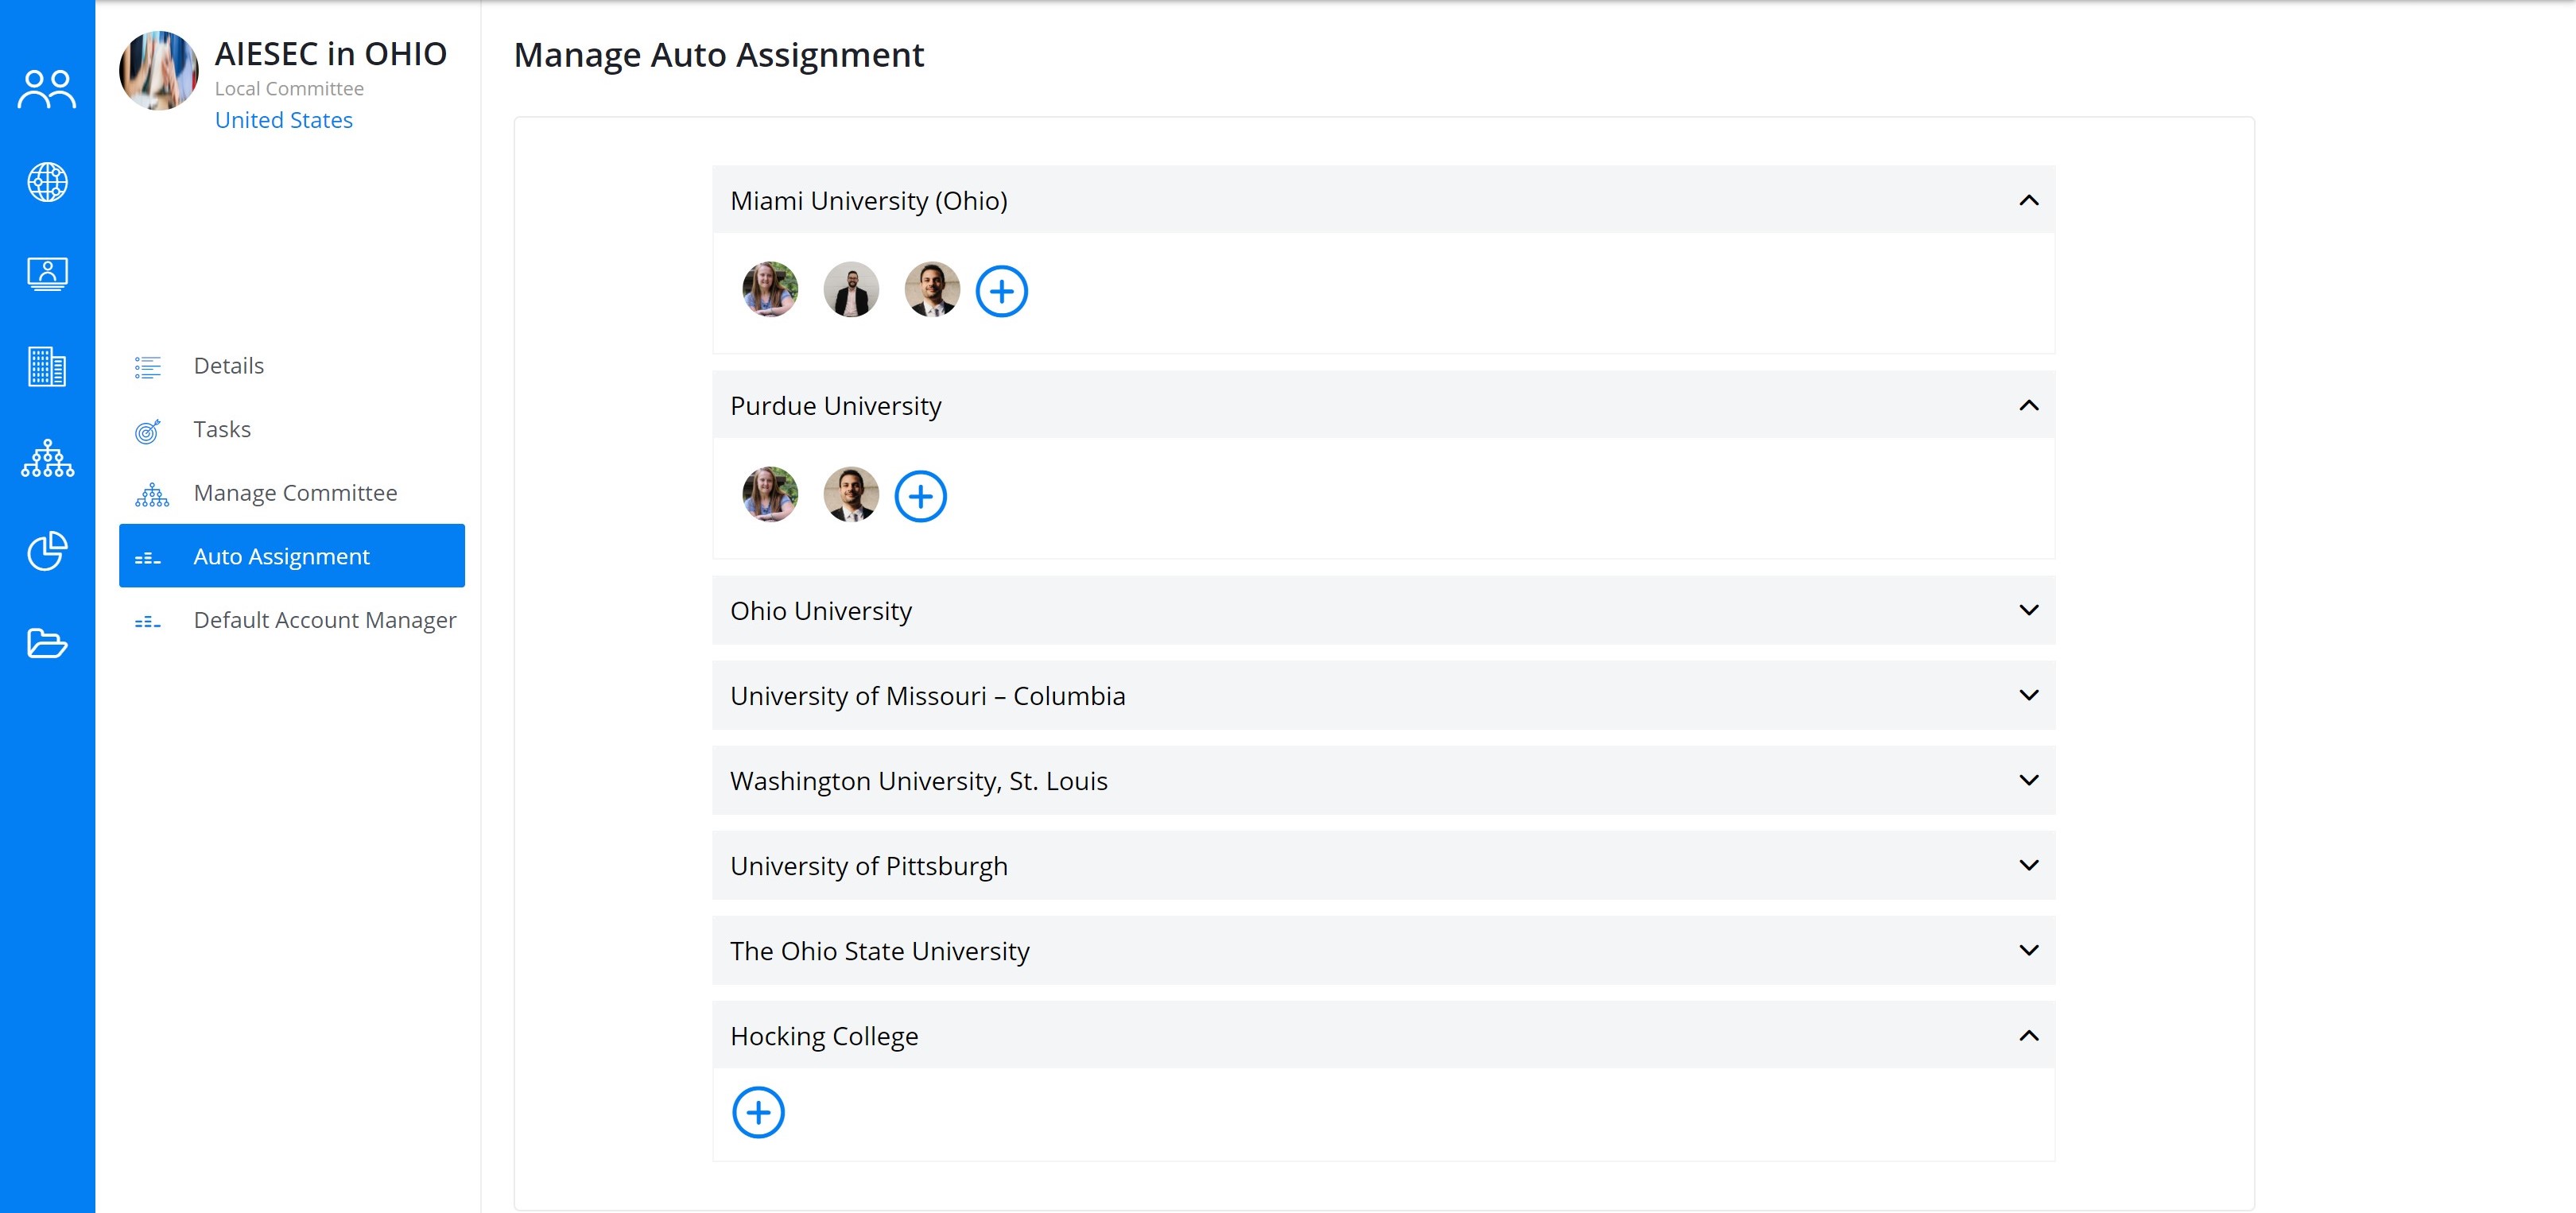Open the people icon in blue sidebar
The image size is (2576, 1213).
pyautogui.click(x=47, y=89)
